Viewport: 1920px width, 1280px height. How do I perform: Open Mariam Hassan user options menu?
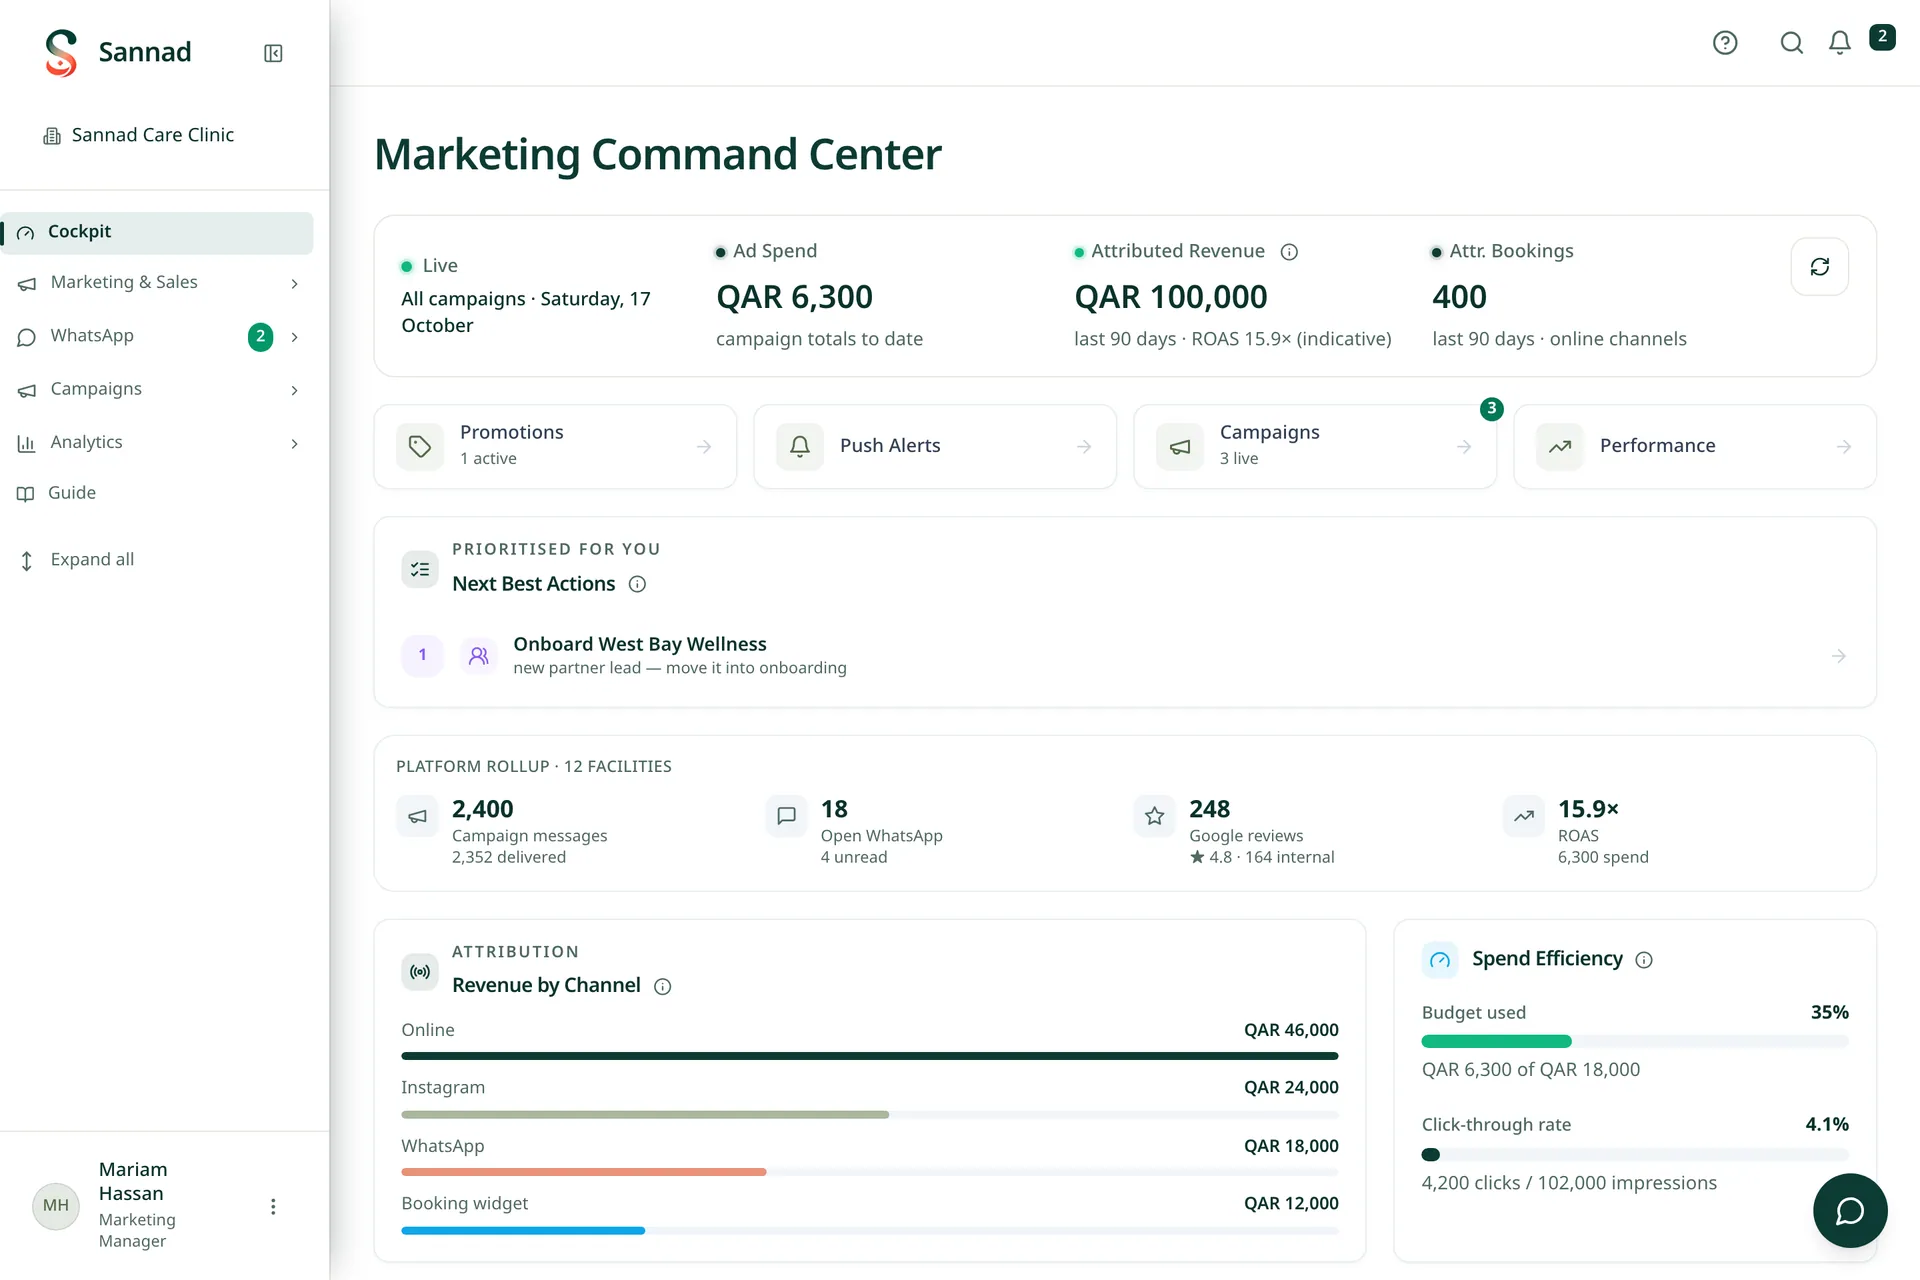tap(273, 1207)
